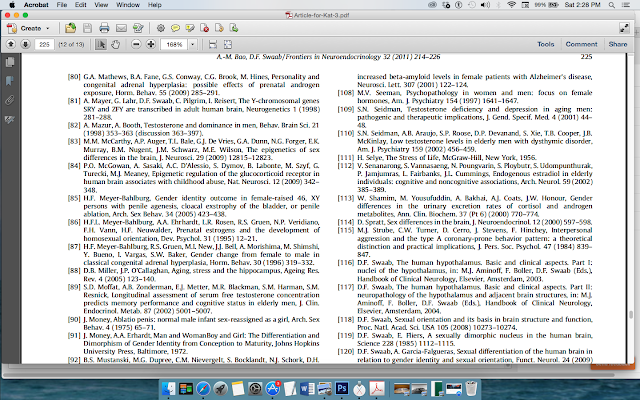Open the Edit menu
The image size is (640, 400).
point(80,5)
